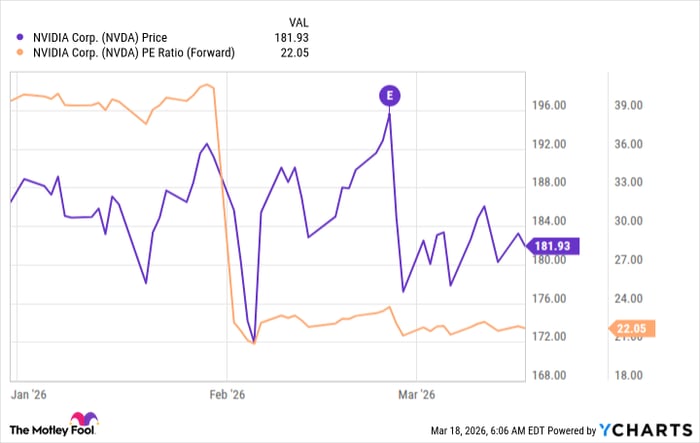Click the purple earnings "E" marker
Viewport: 700px width, 443px height.
(x=389, y=96)
